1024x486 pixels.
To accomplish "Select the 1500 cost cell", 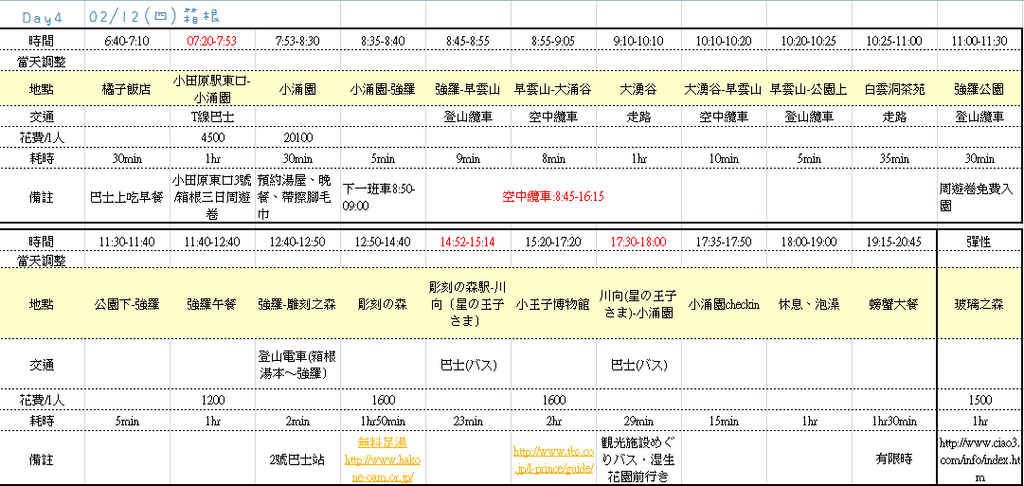I will tap(979, 400).
